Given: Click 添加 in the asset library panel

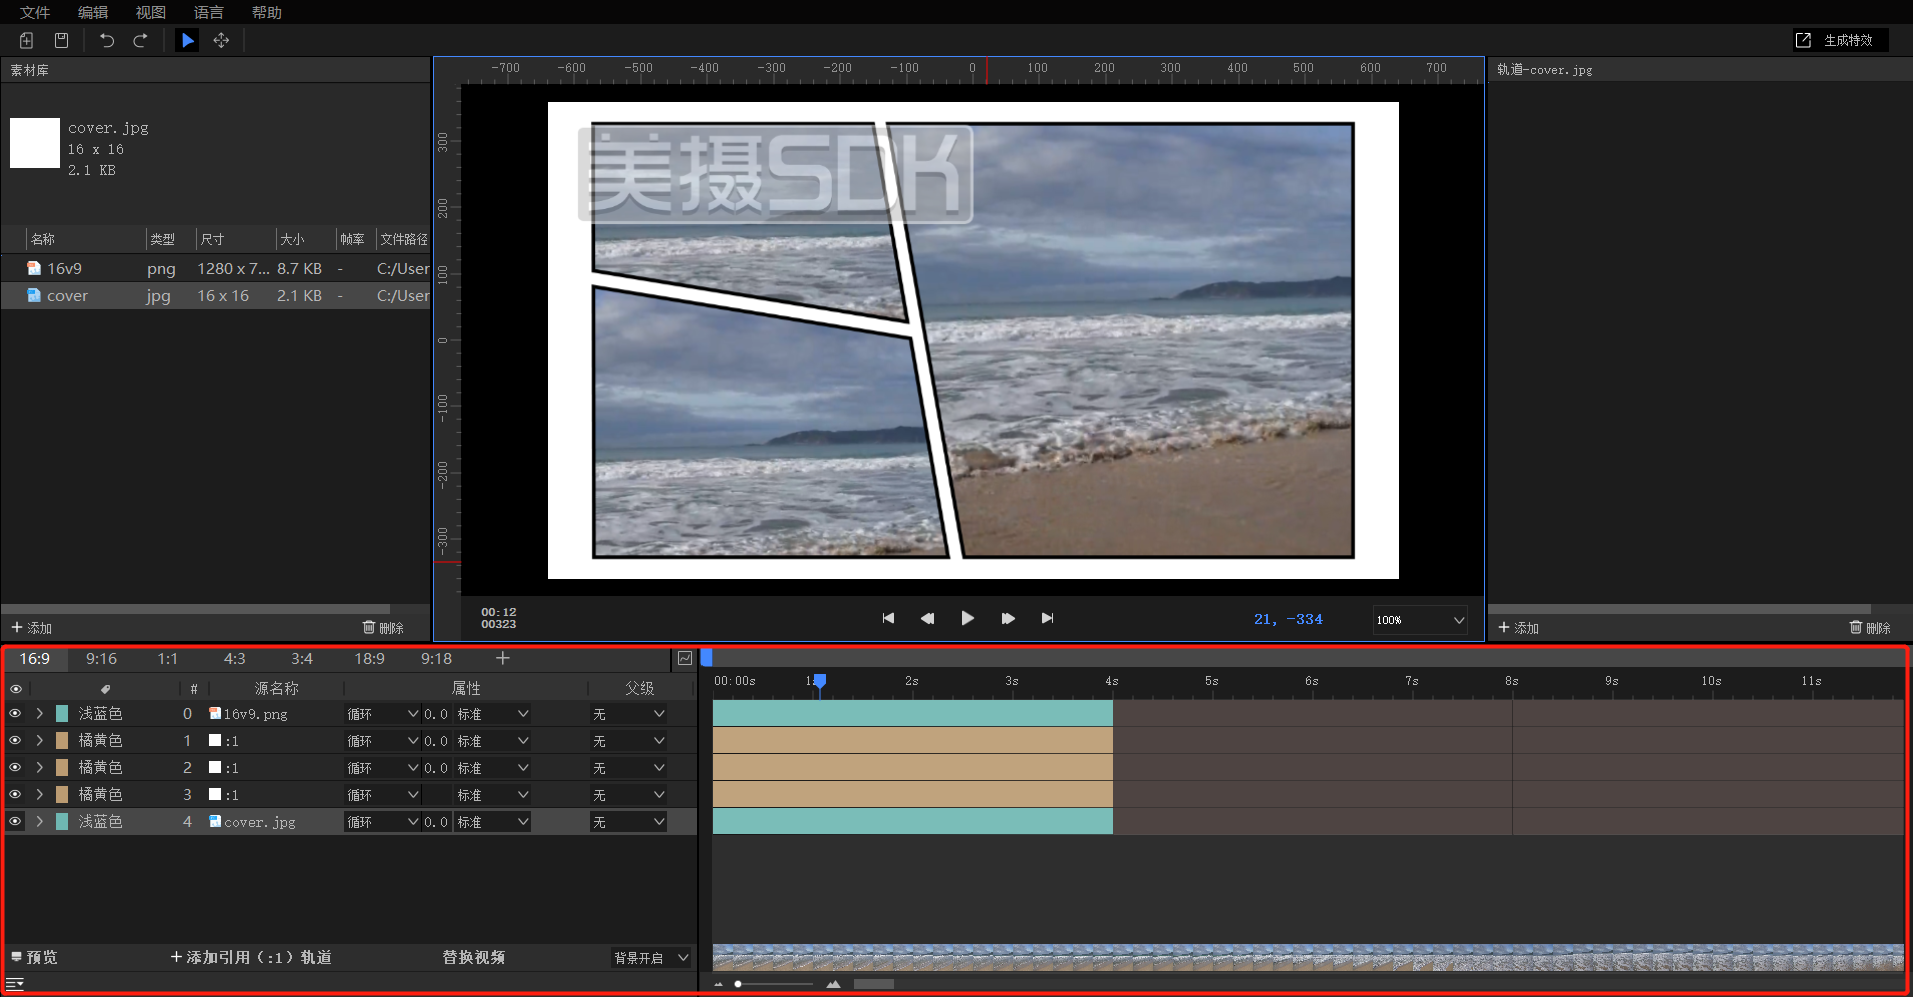Looking at the screenshot, I should 31,627.
